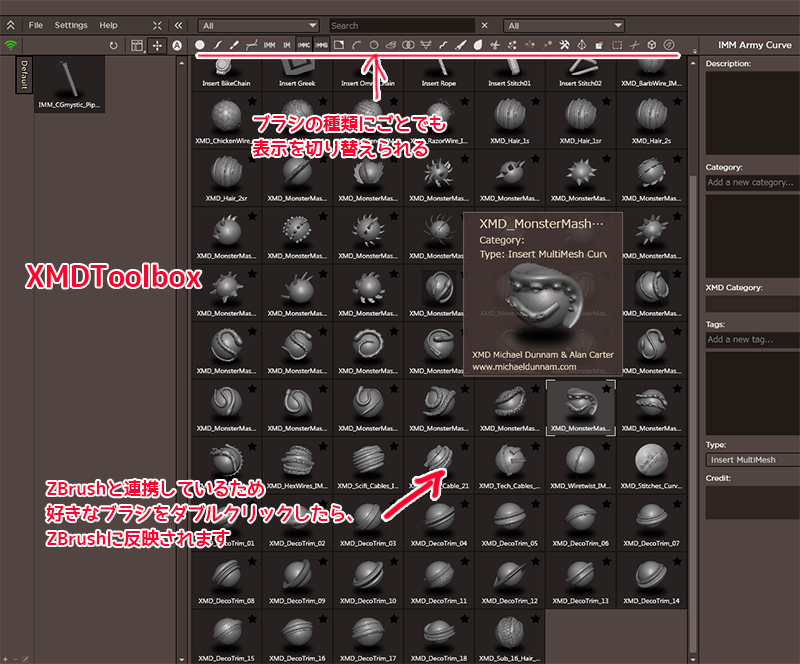800x664 pixels.
Task: Click the green Wi-Fi connection icon
Action: tap(11, 45)
